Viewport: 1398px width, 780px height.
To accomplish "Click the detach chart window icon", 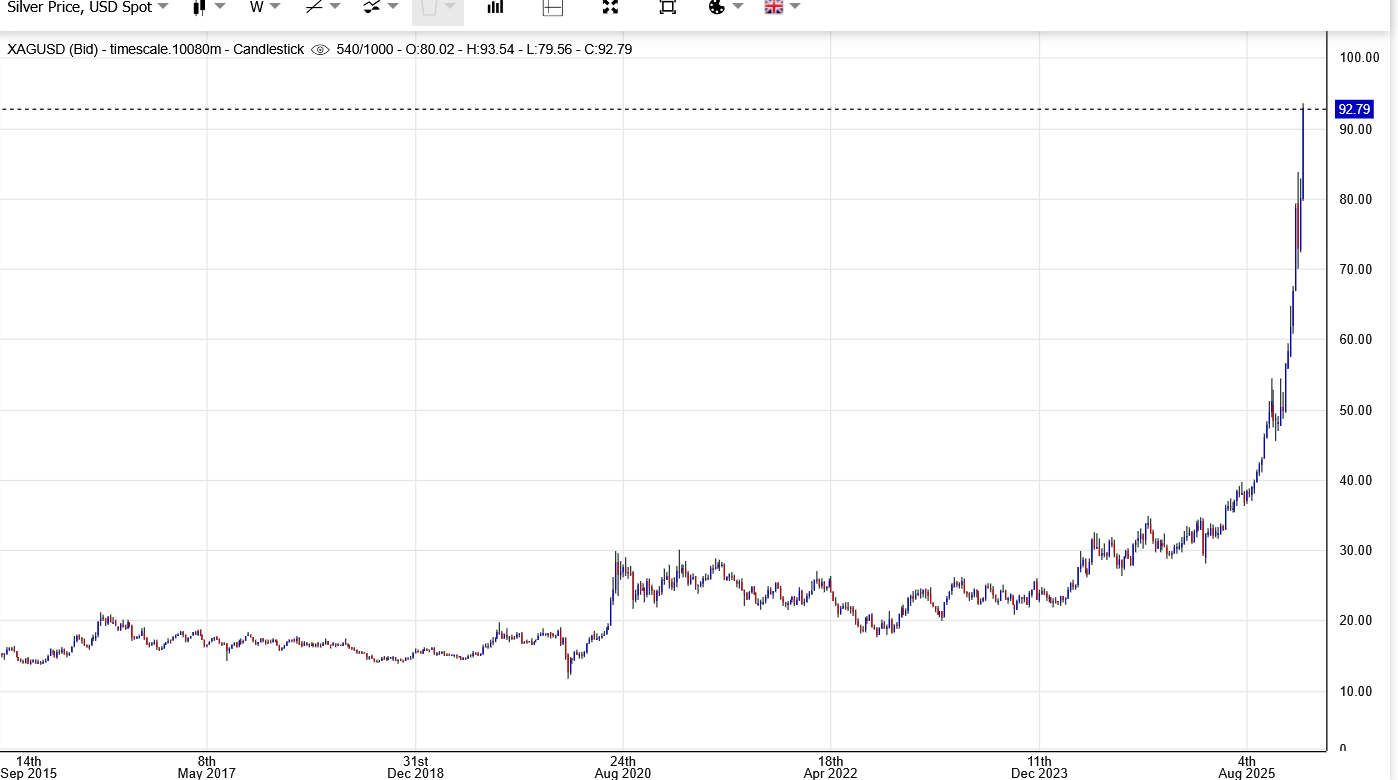I will coord(668,7).
